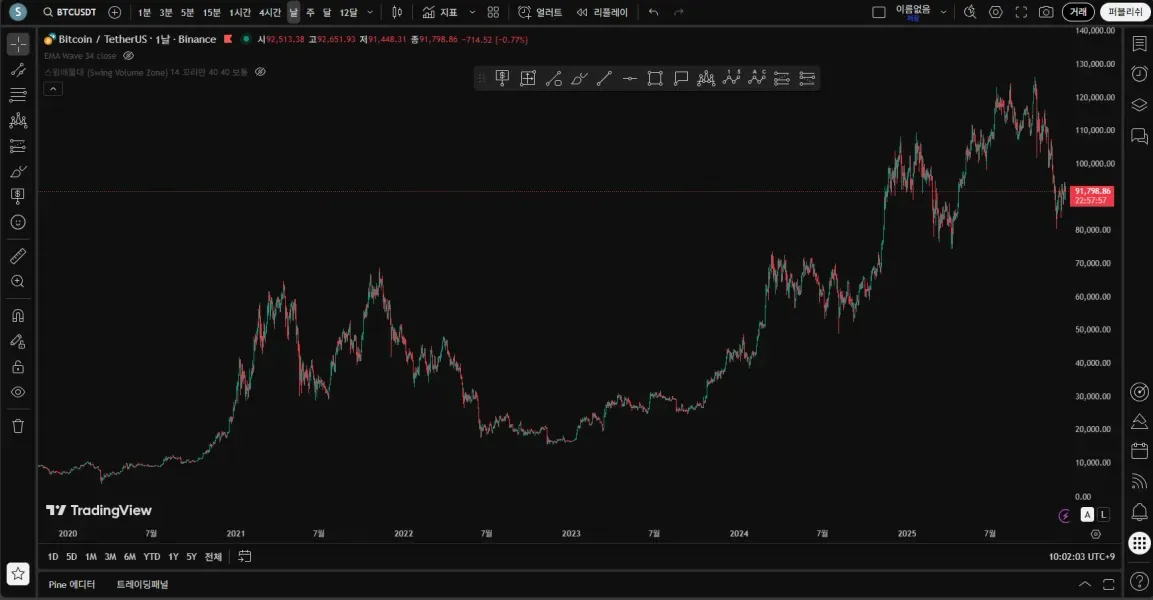Image resolution: width=1153 pixels, height=600 pixels.
Task: Open chat panel in right sidebar
Action: point(1139,136)
